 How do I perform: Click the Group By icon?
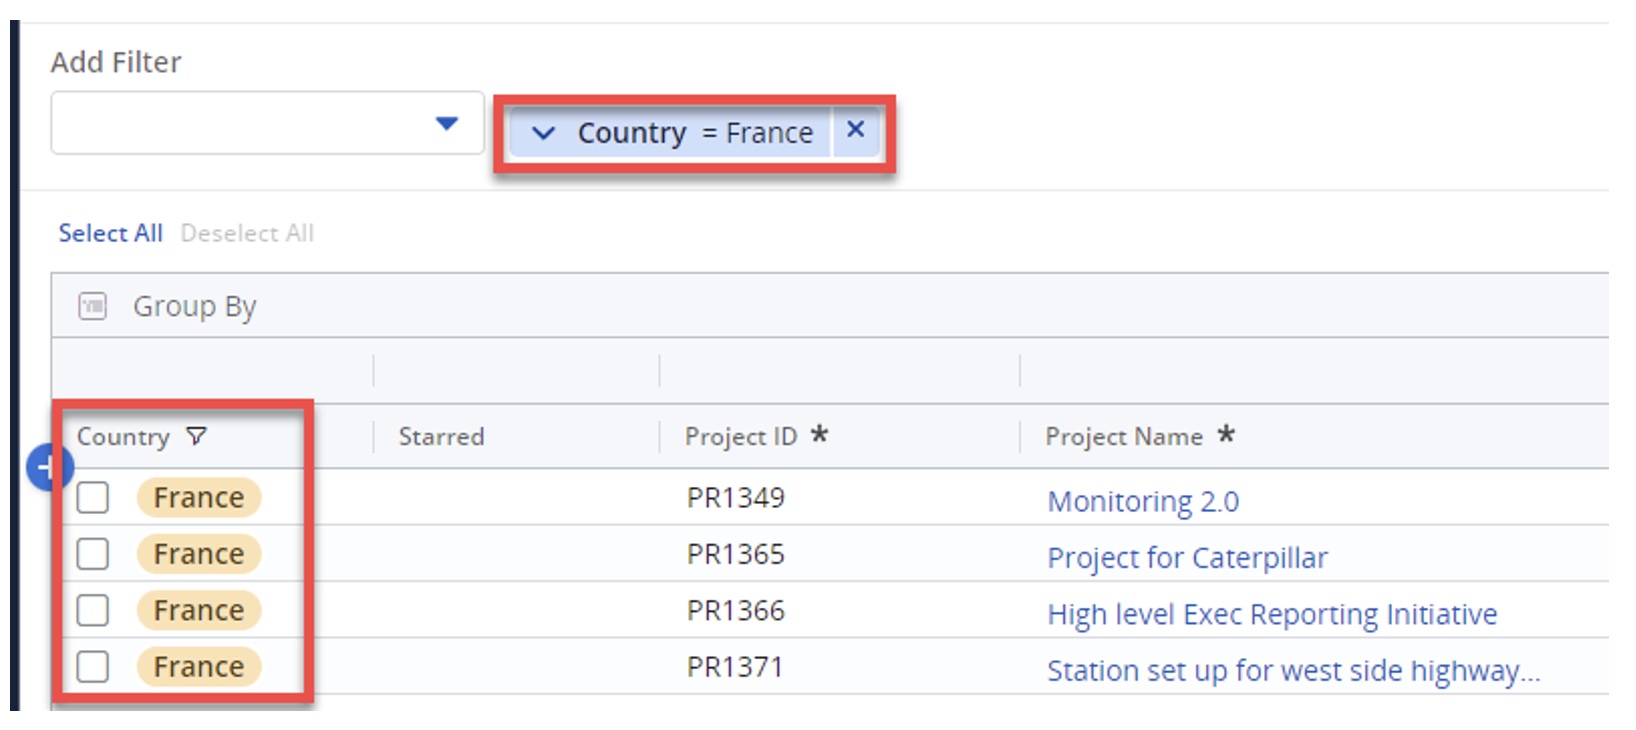(93, 305)
